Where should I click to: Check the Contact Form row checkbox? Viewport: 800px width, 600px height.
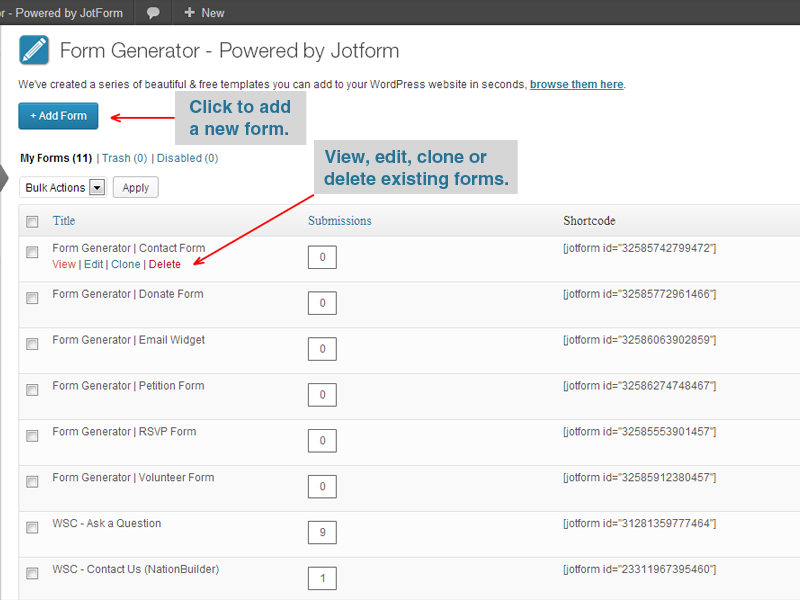(32, 251)
